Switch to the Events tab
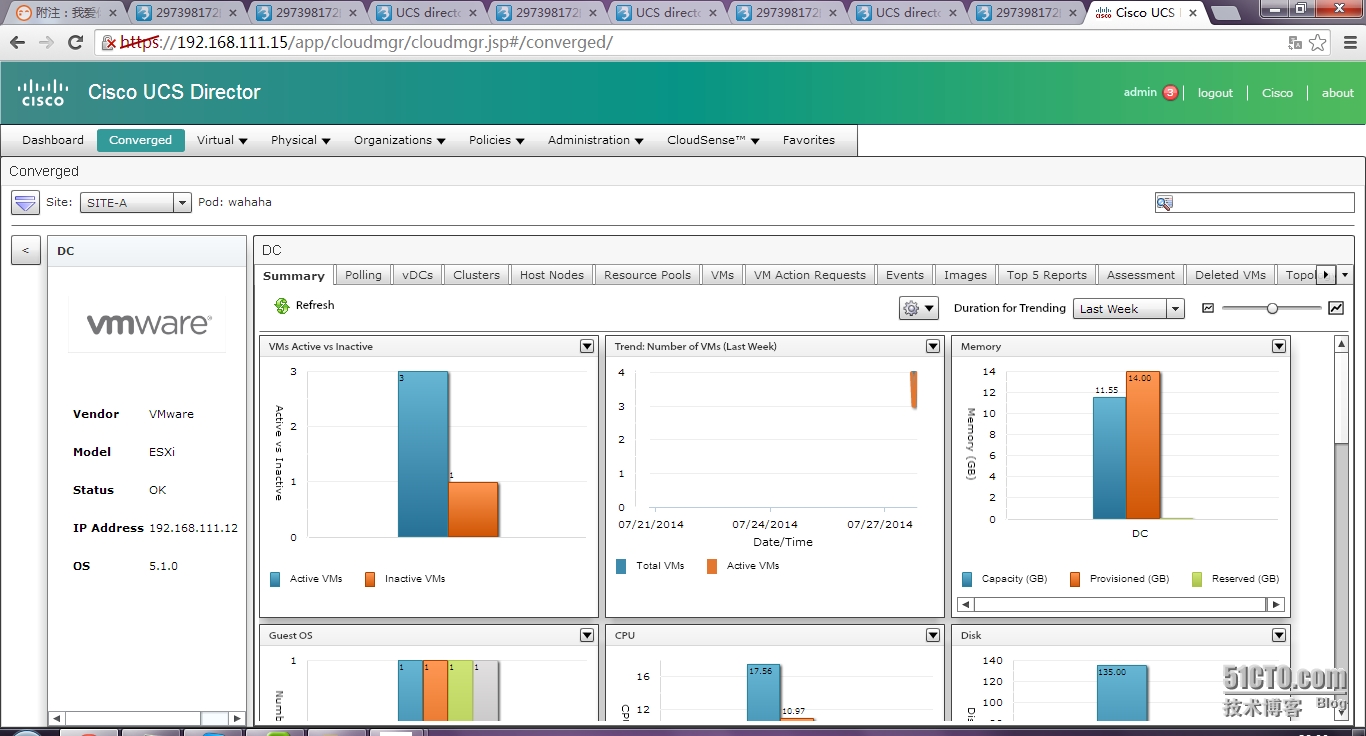Image resolution: width=1366 pixels, height=736 pixels. click(x=905, y=275)
